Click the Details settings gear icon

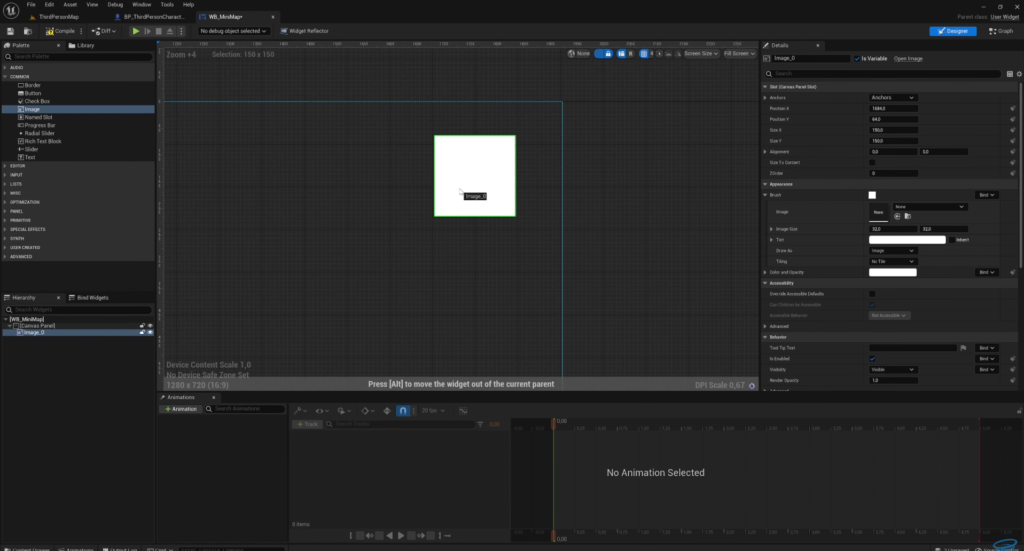tap(1019, 74)
